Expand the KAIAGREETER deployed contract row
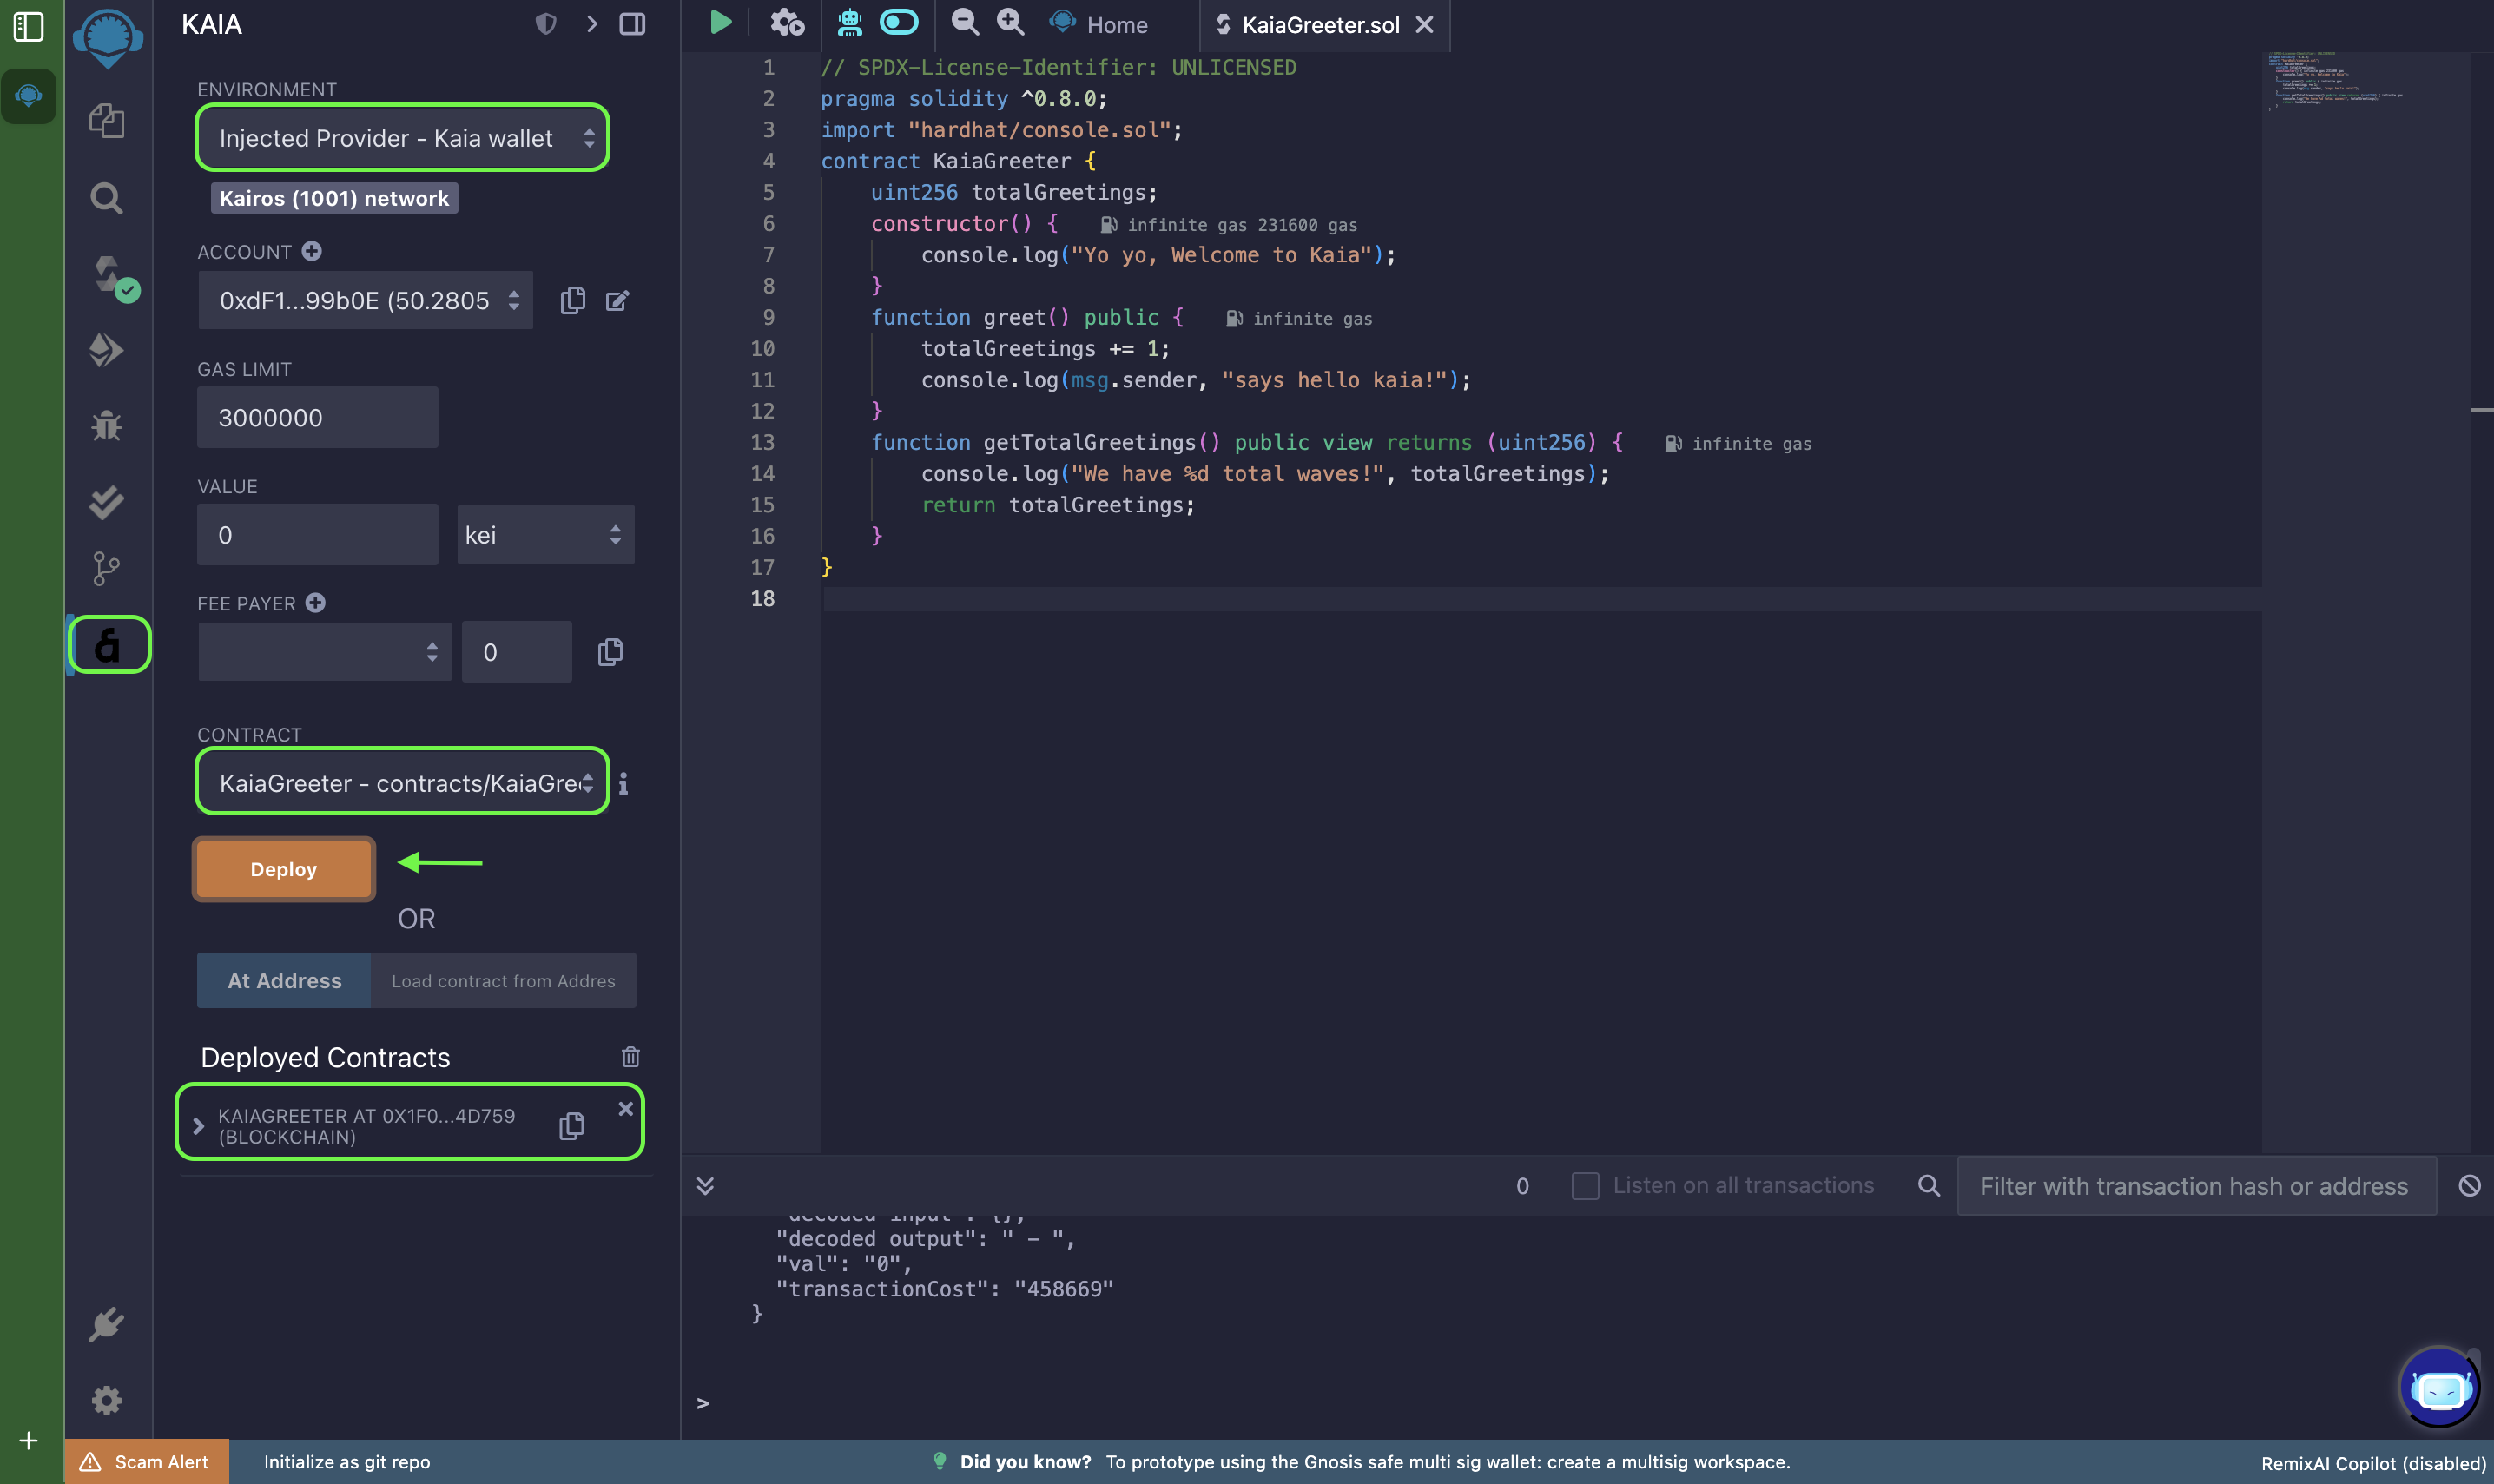 click(x=198, y=1126)
